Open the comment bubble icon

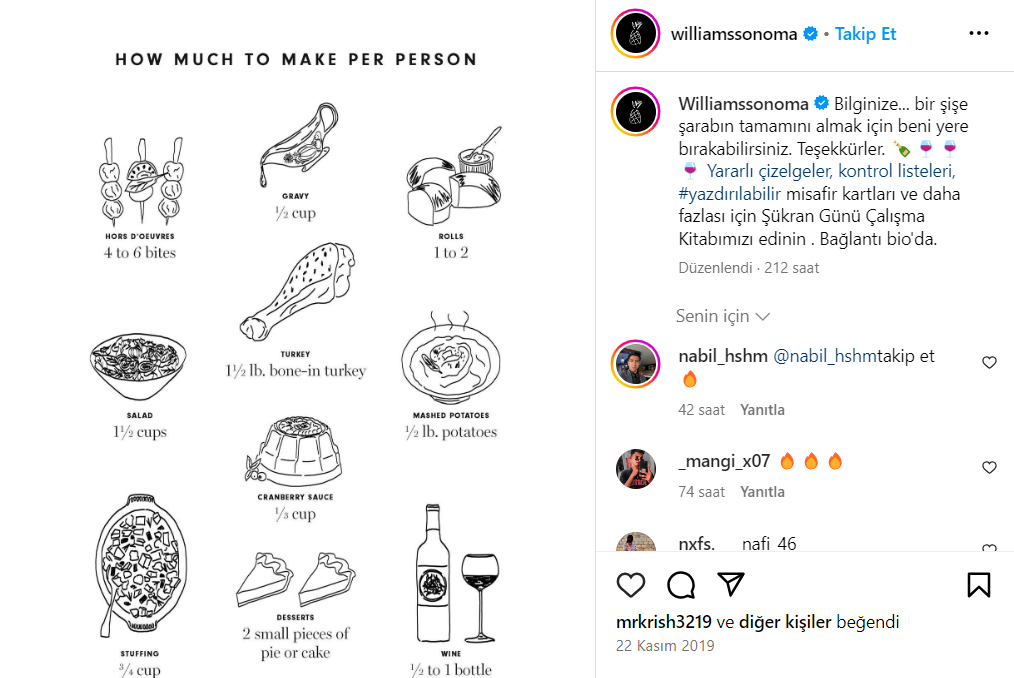point(681,585)
